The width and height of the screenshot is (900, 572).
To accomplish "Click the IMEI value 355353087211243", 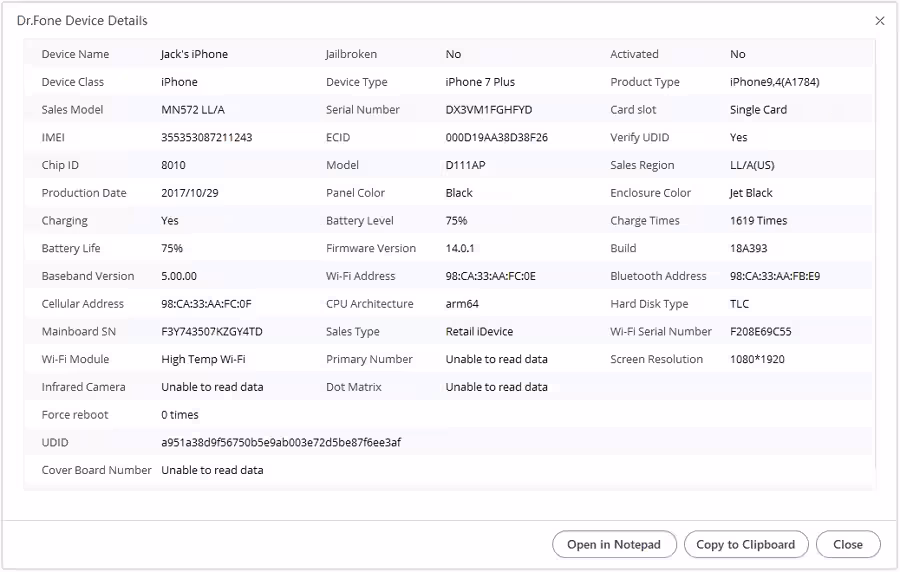I will click(x=206, y=137).
